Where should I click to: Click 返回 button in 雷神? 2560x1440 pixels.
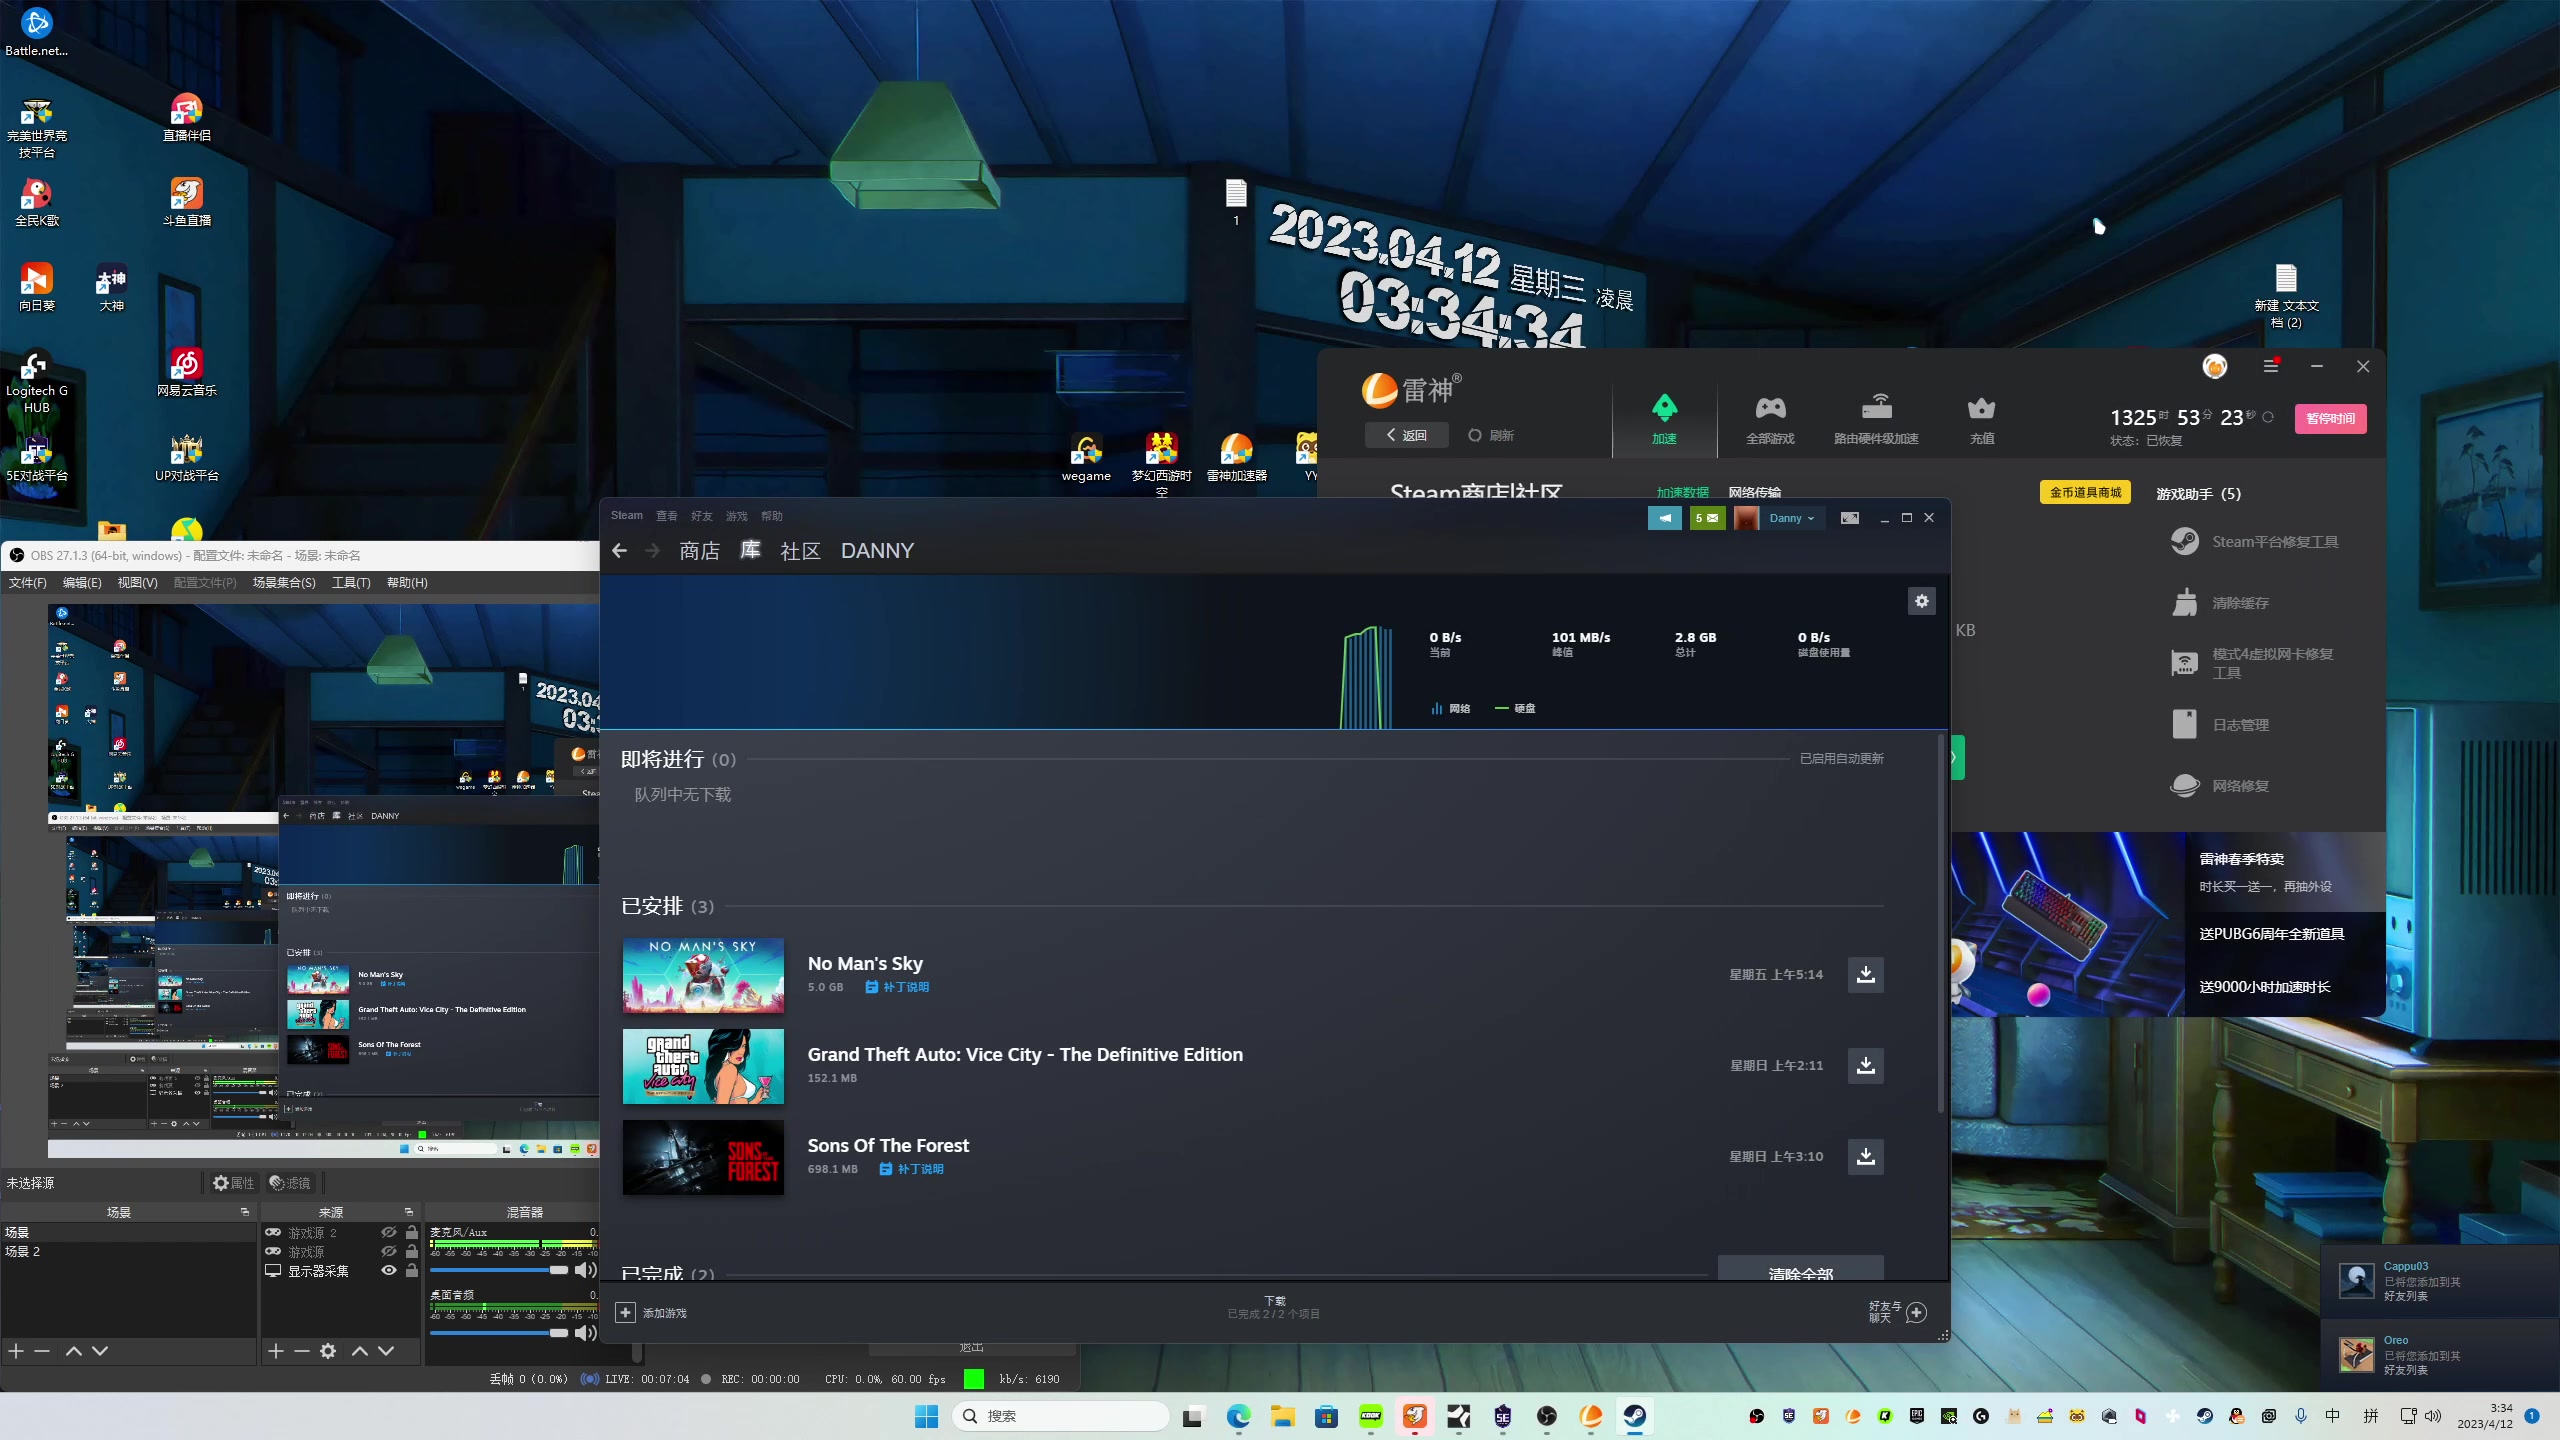click(1406, 435)
